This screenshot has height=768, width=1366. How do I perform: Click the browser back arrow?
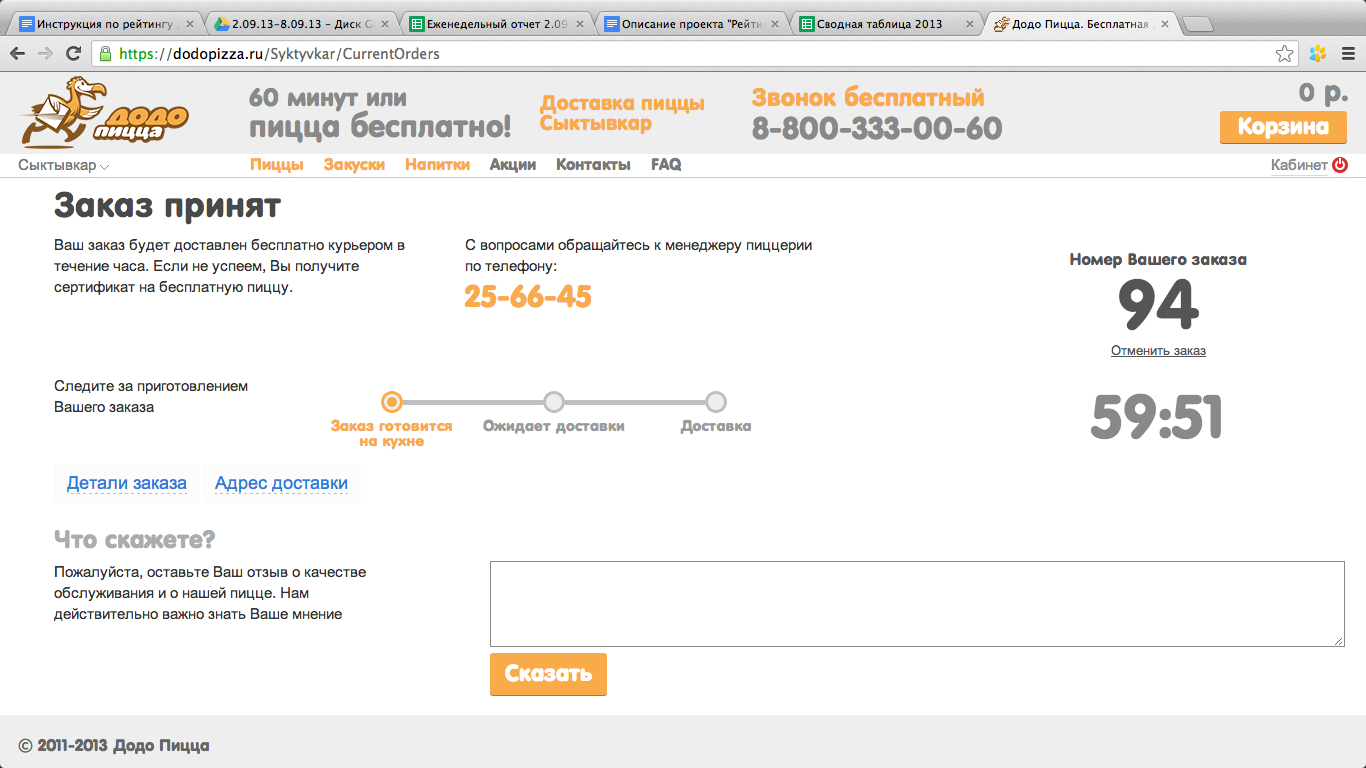tap(17, 54)
